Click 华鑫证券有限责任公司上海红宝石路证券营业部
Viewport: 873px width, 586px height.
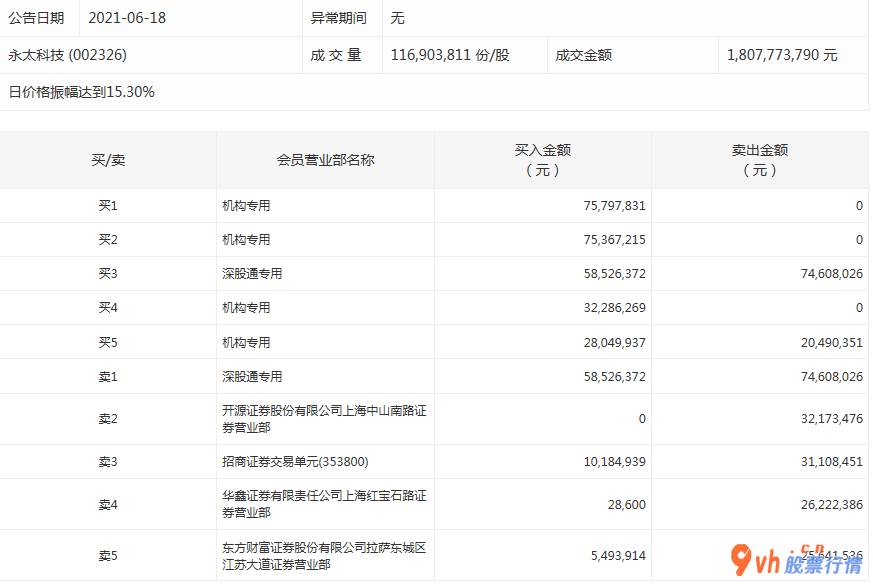point(324,504)
